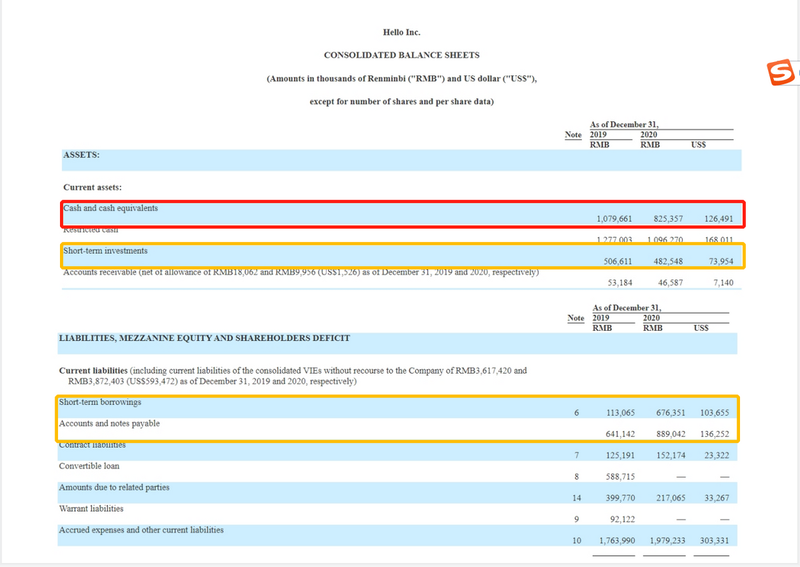Select the 303,331 accrued expenses US$ value
This screenshot has width=800, height=567.
click(714, 540)
